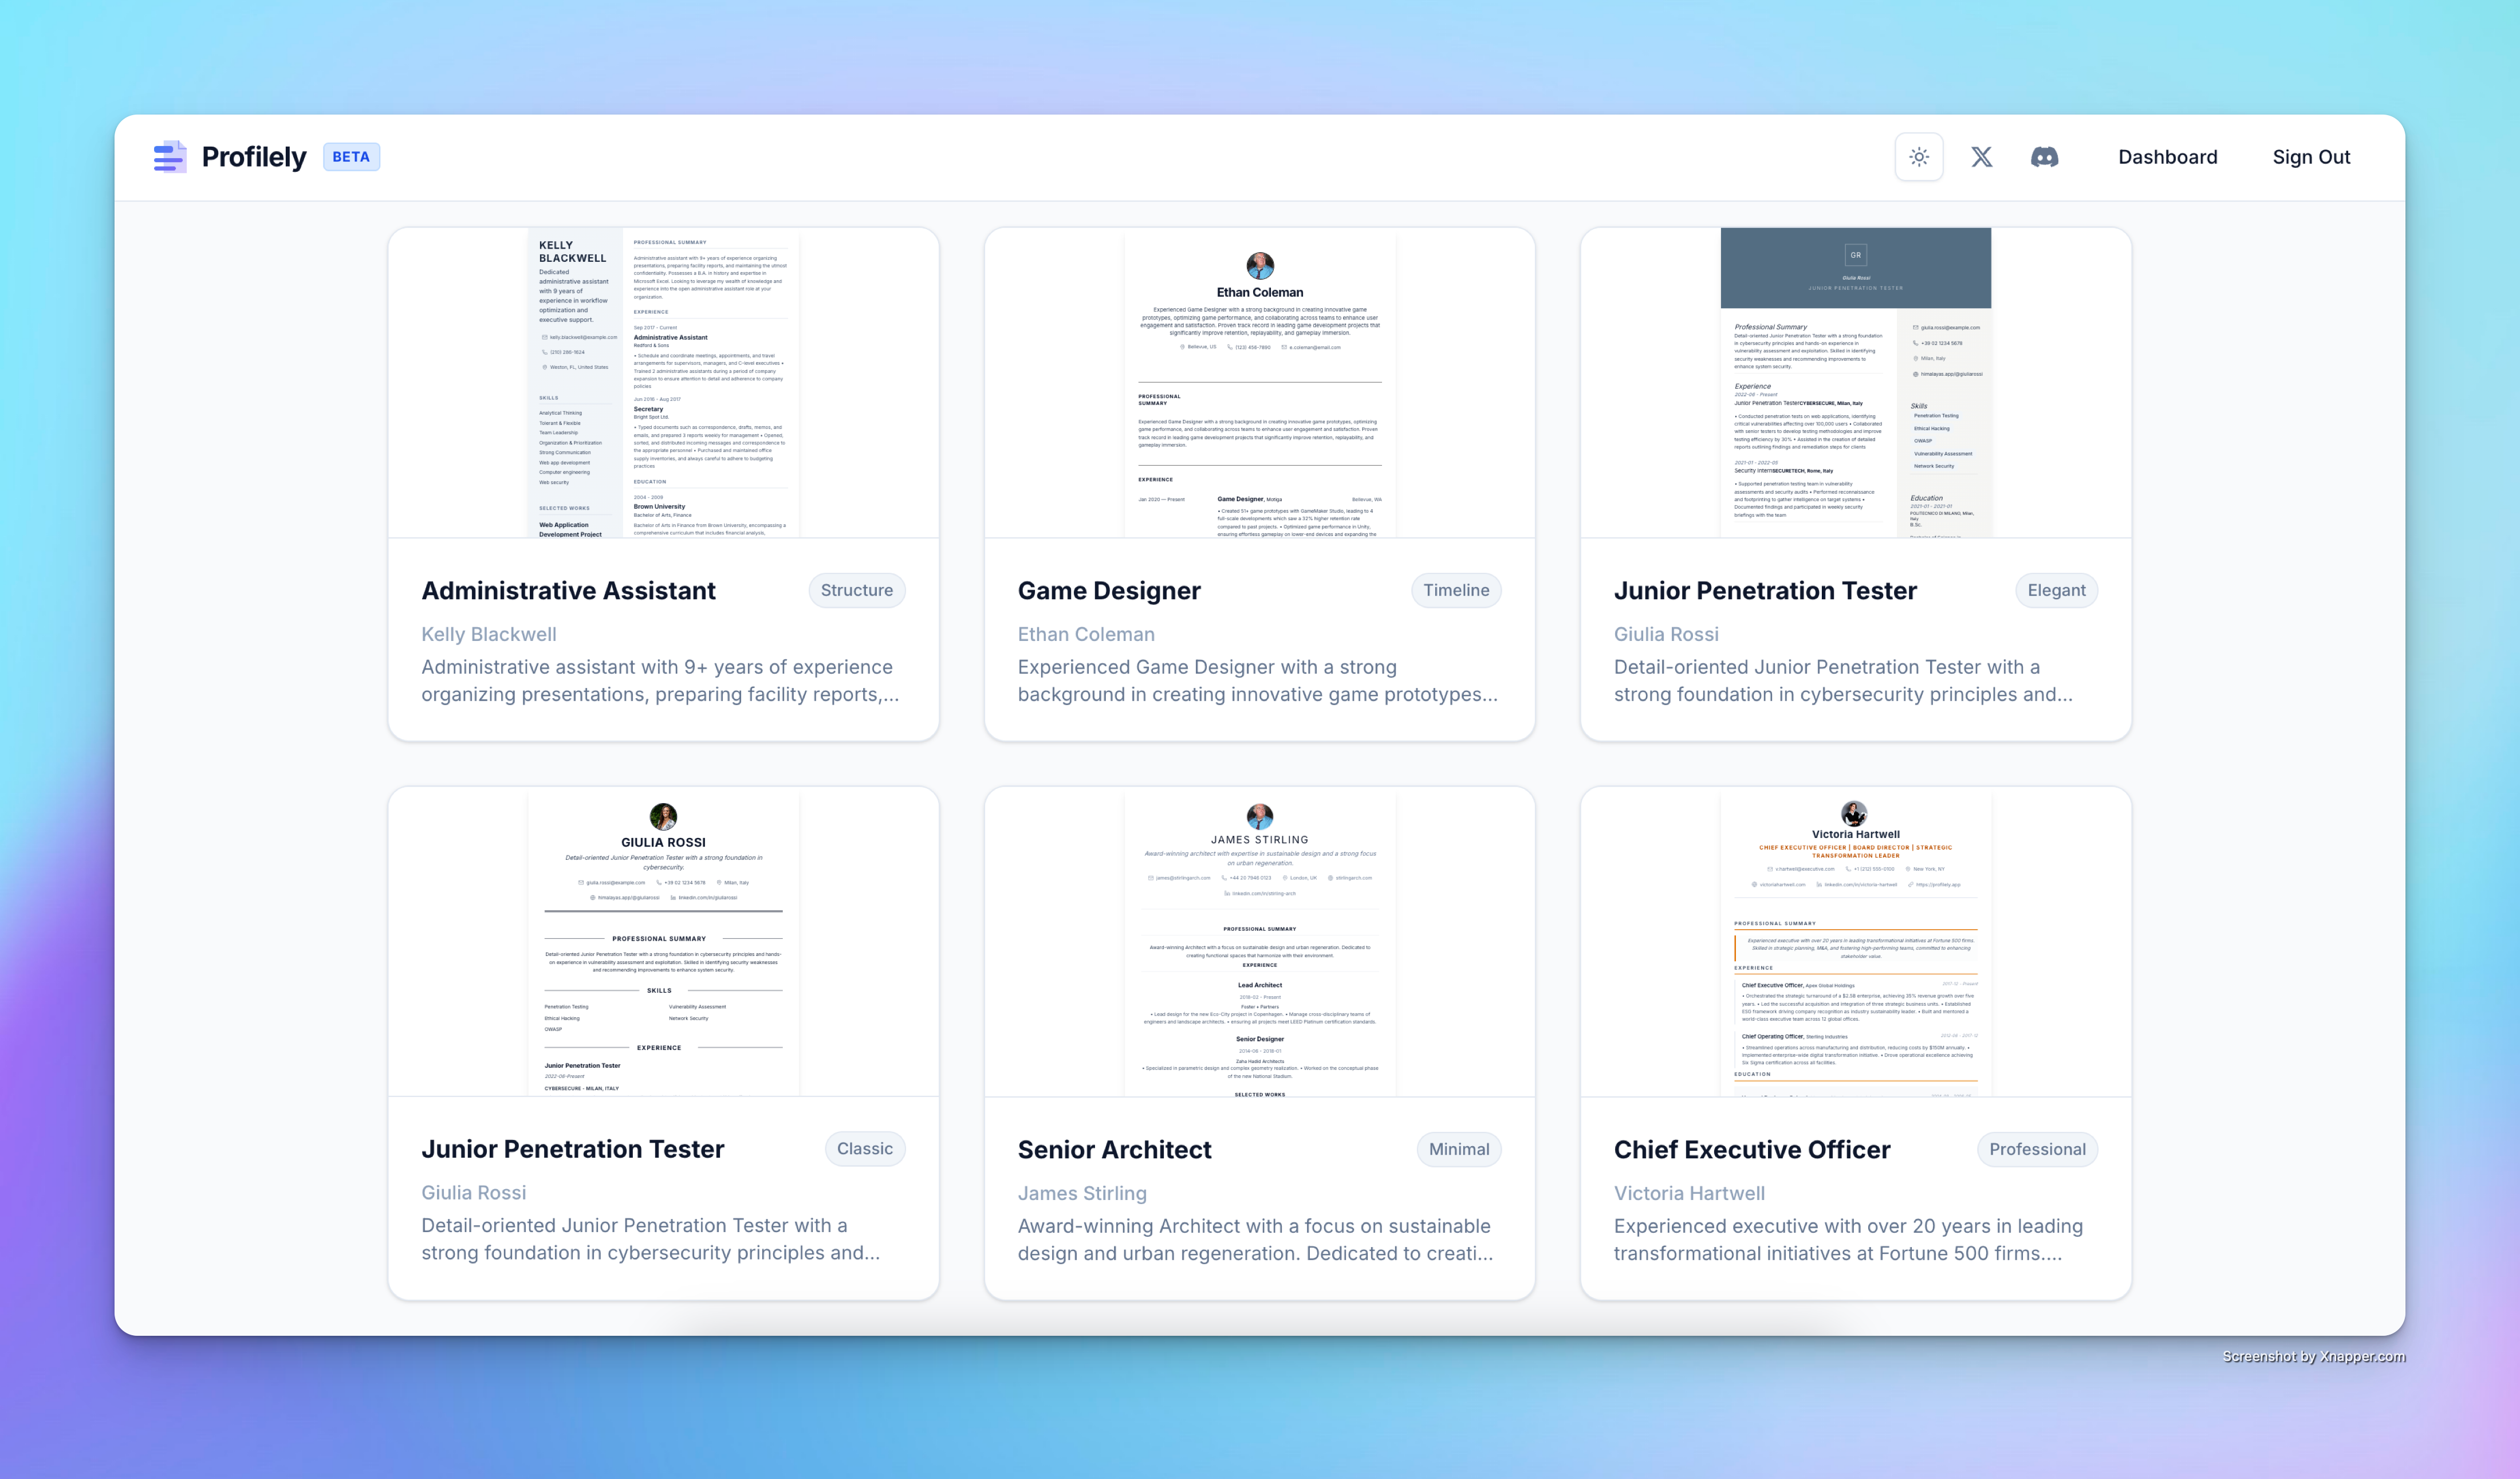Select the Elegant template badge
Screen dimensions: 2520x1479
(x=2055, y=590)
